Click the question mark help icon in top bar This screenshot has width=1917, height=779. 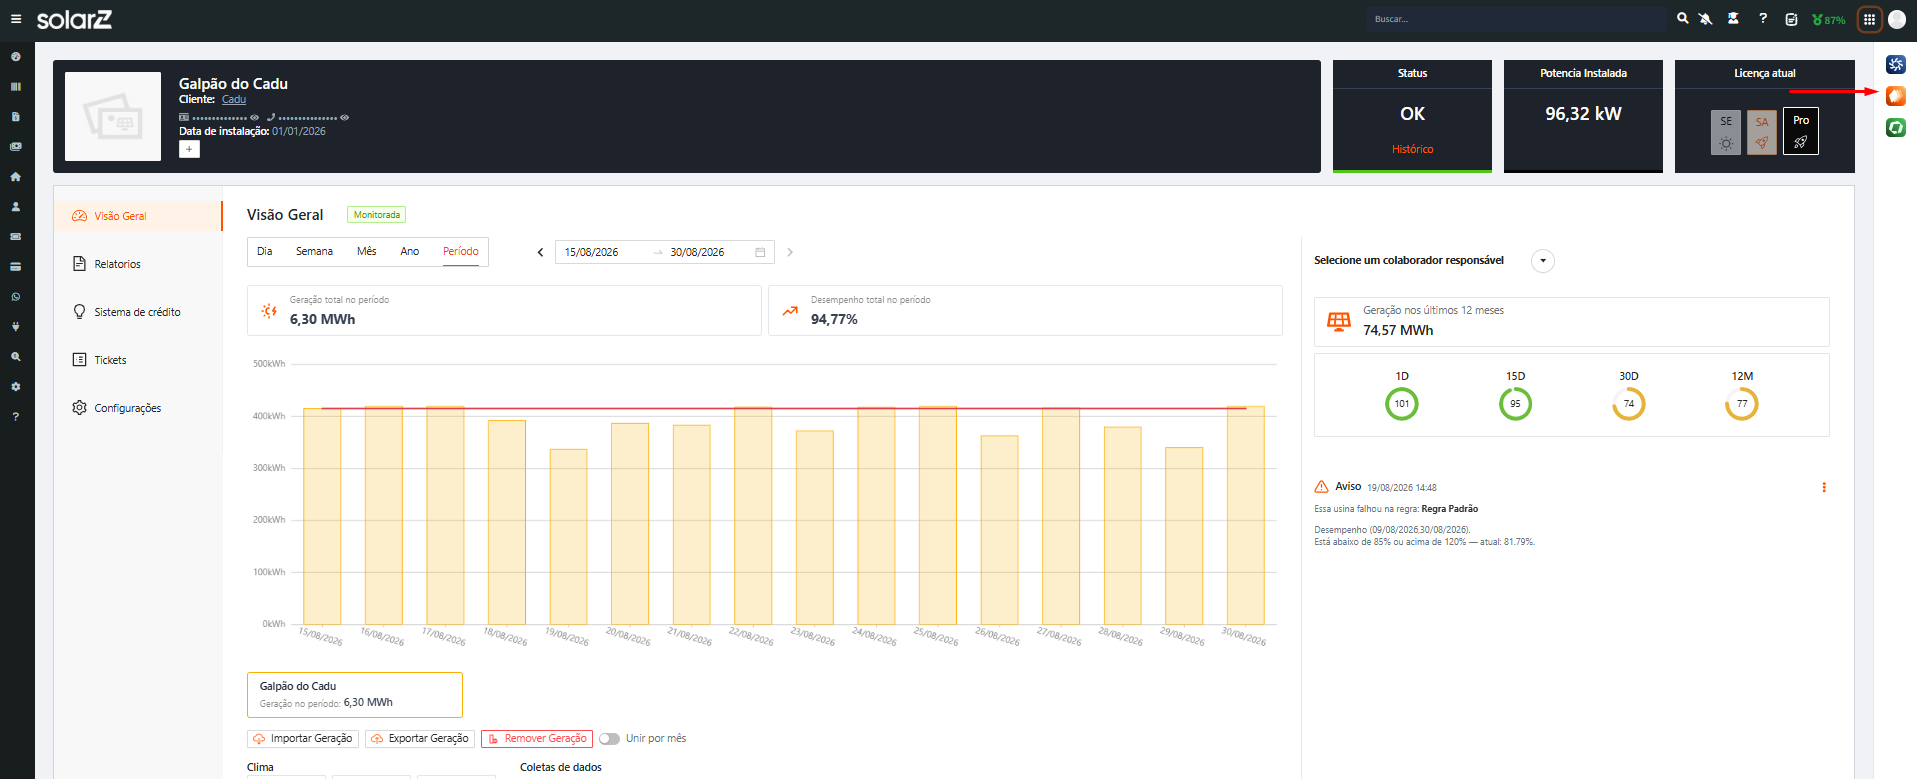(x=1763, y=19)
